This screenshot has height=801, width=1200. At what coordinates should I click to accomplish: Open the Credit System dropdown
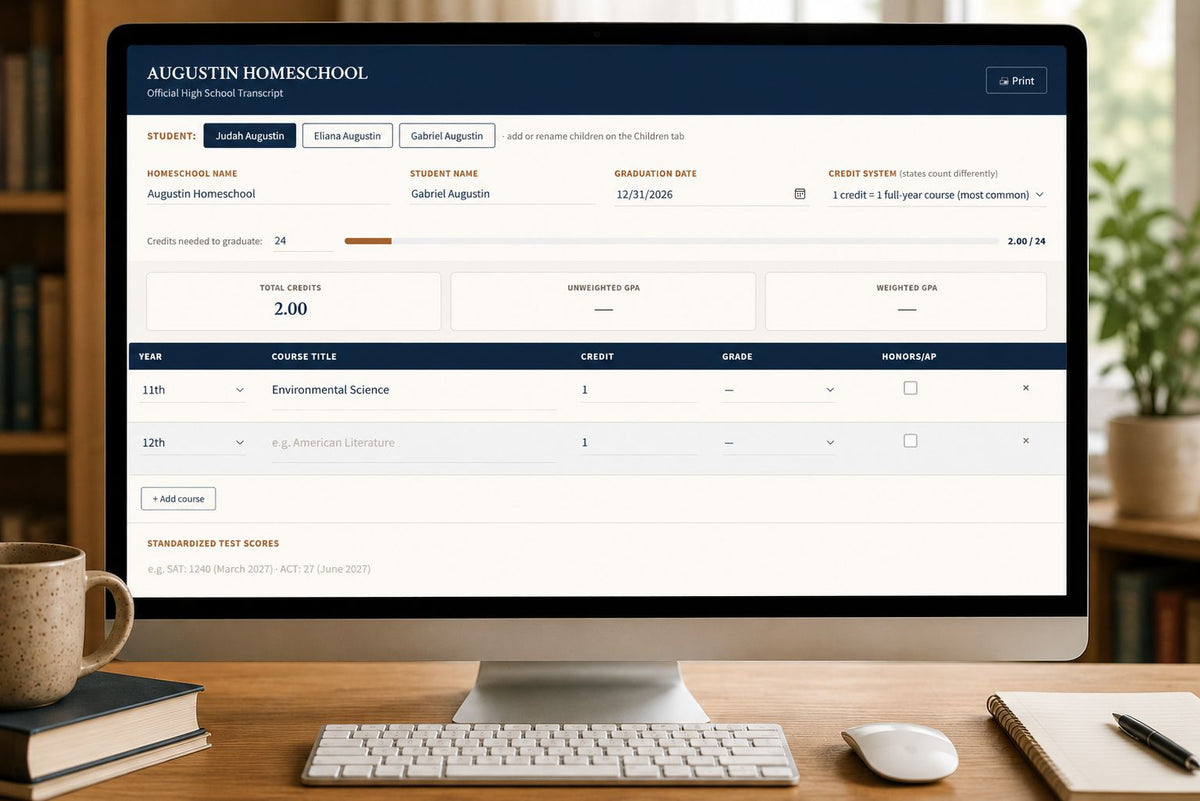pos(938,195)
